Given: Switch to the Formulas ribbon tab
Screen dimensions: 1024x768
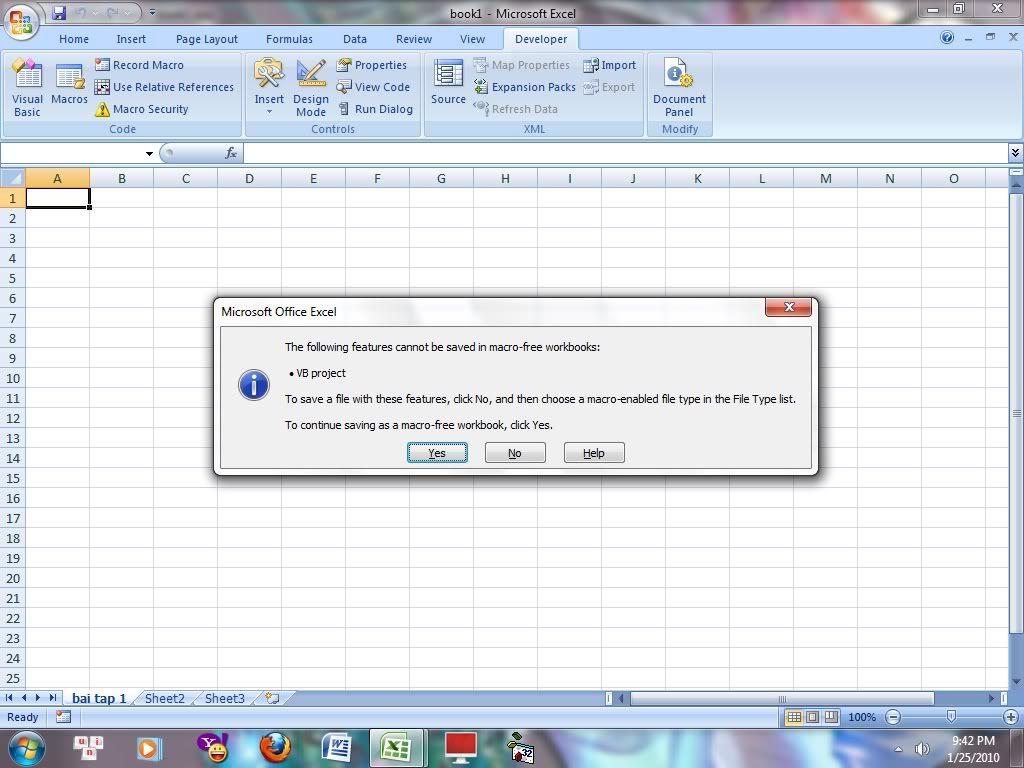Looking at the screenshot, I should [x=289, y=39].
